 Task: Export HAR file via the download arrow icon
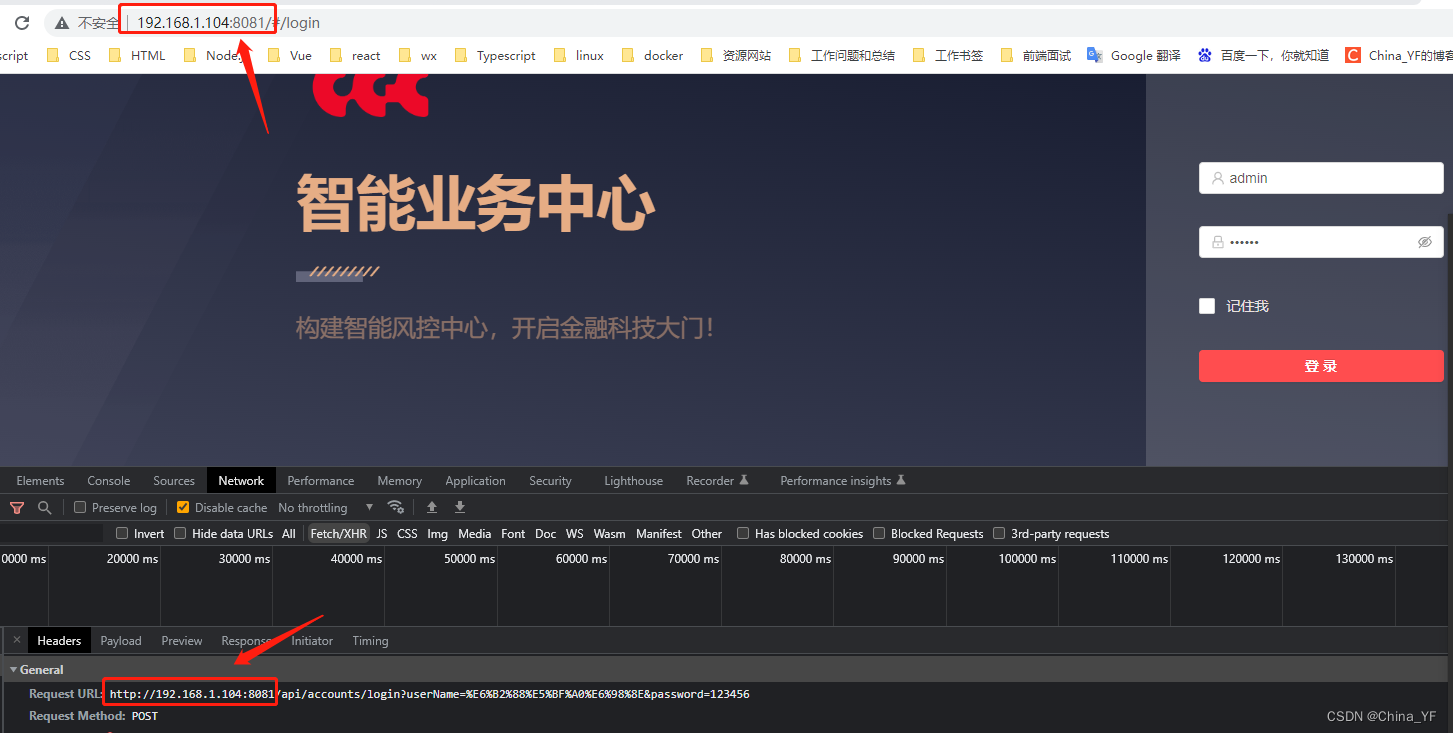point(459,507)
